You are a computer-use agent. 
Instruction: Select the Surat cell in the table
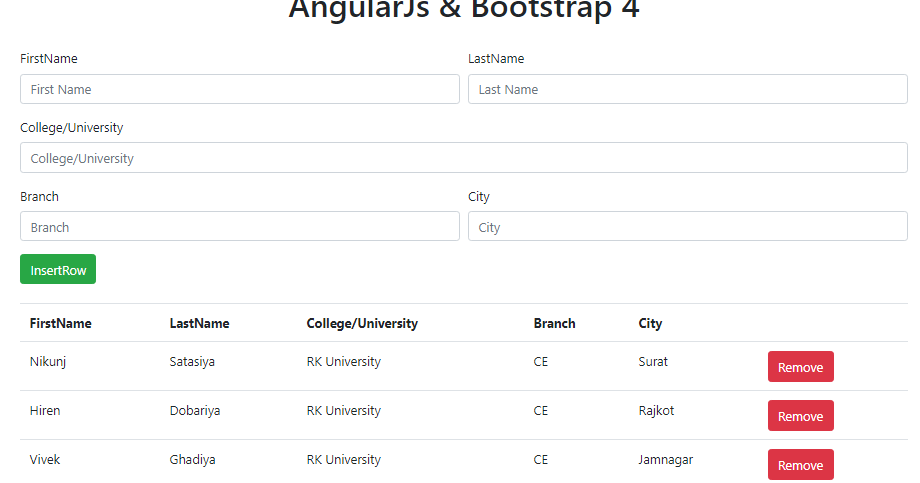(653, 362)
